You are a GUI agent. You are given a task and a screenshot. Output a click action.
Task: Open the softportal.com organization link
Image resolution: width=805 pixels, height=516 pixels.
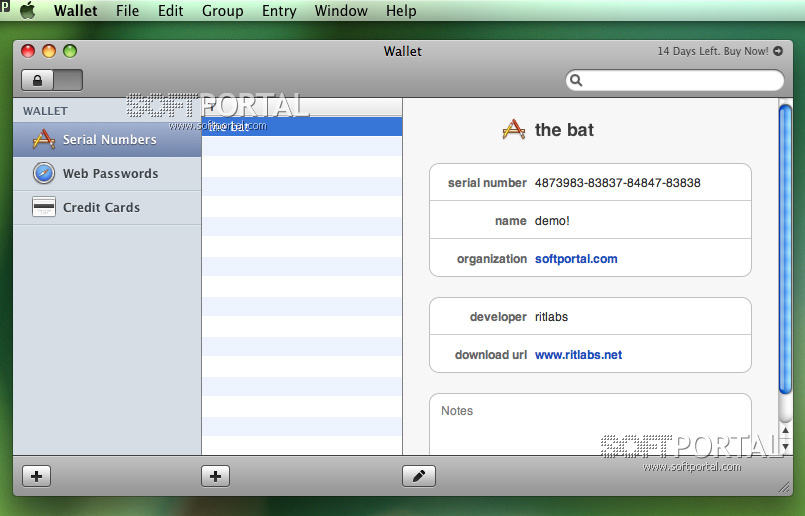pos(576,259)
